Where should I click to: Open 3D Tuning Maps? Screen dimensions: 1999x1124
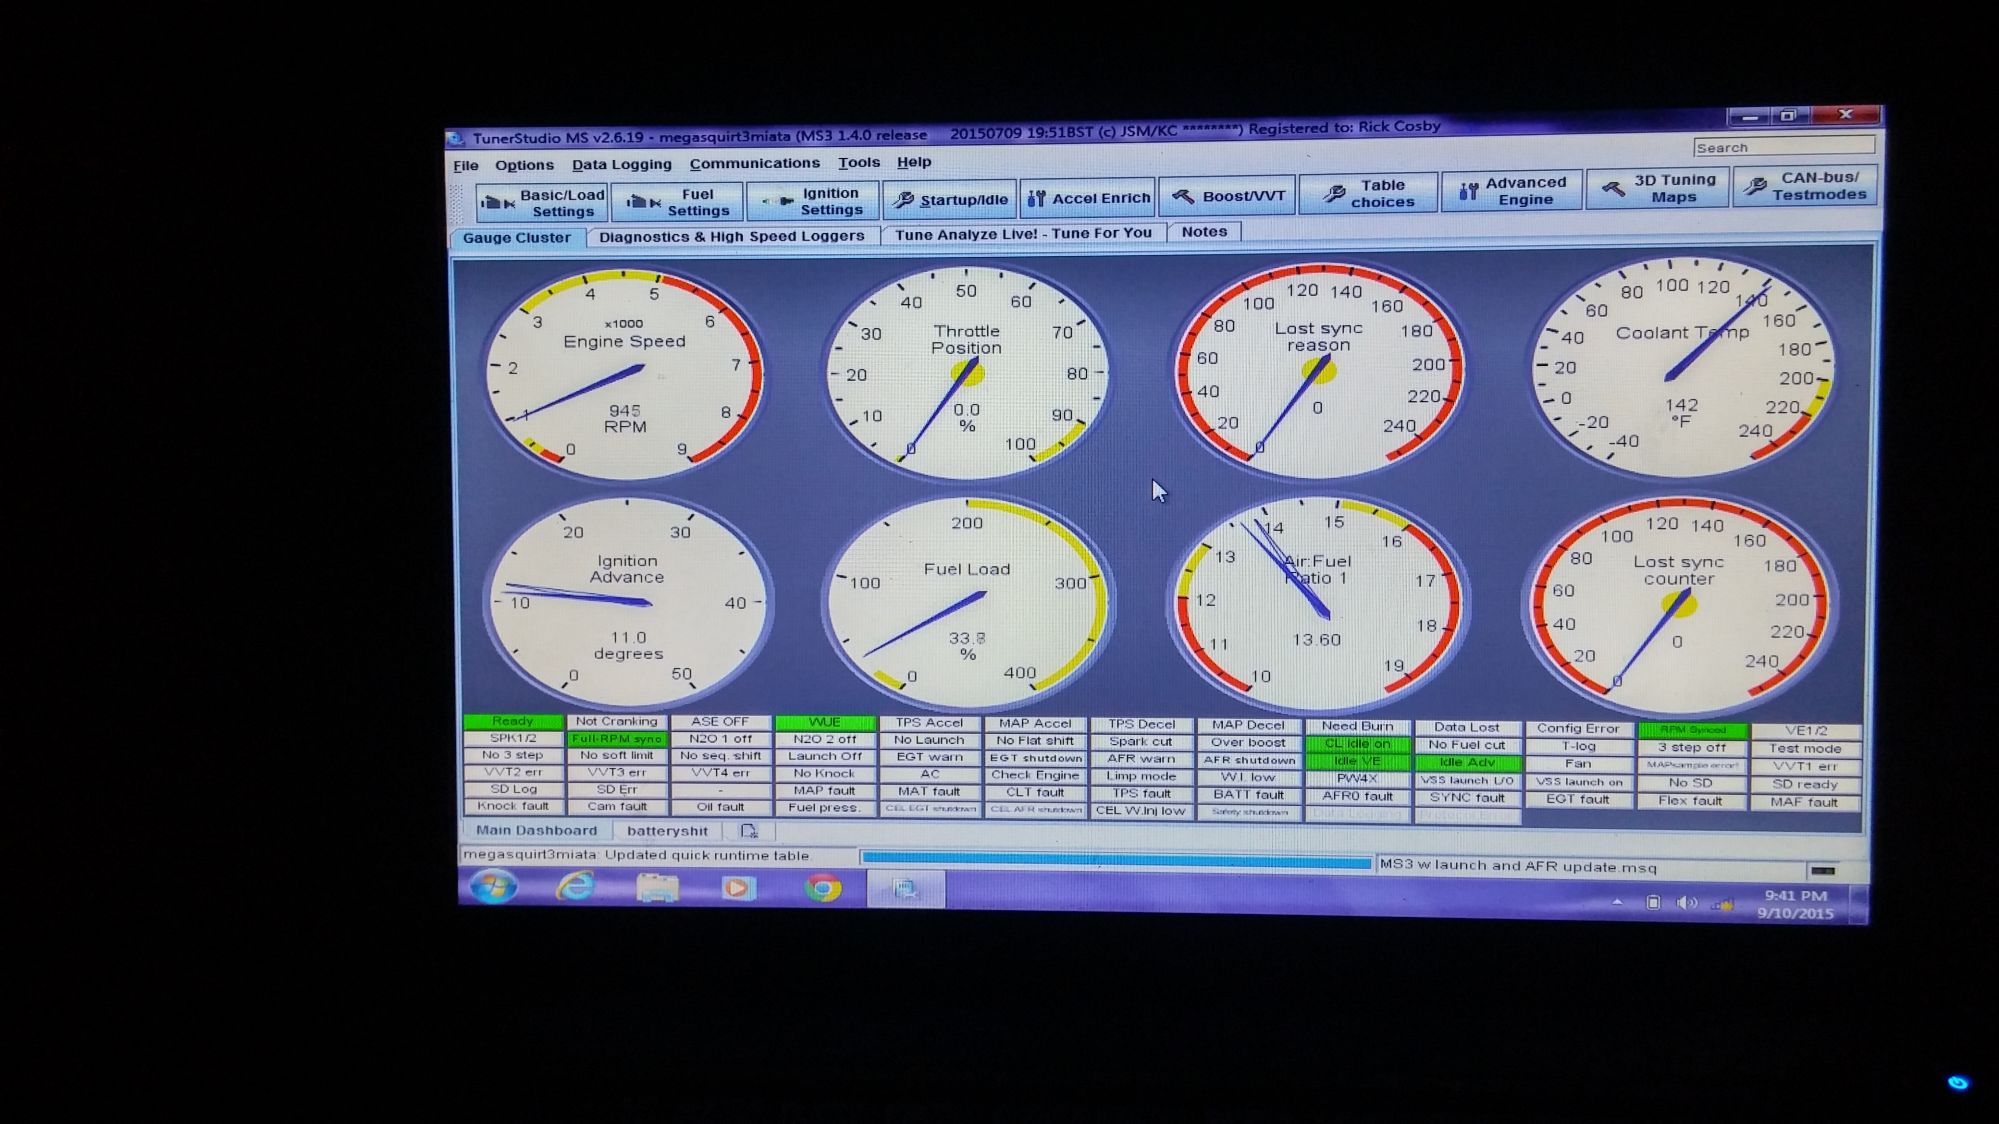pos(1658,188)
